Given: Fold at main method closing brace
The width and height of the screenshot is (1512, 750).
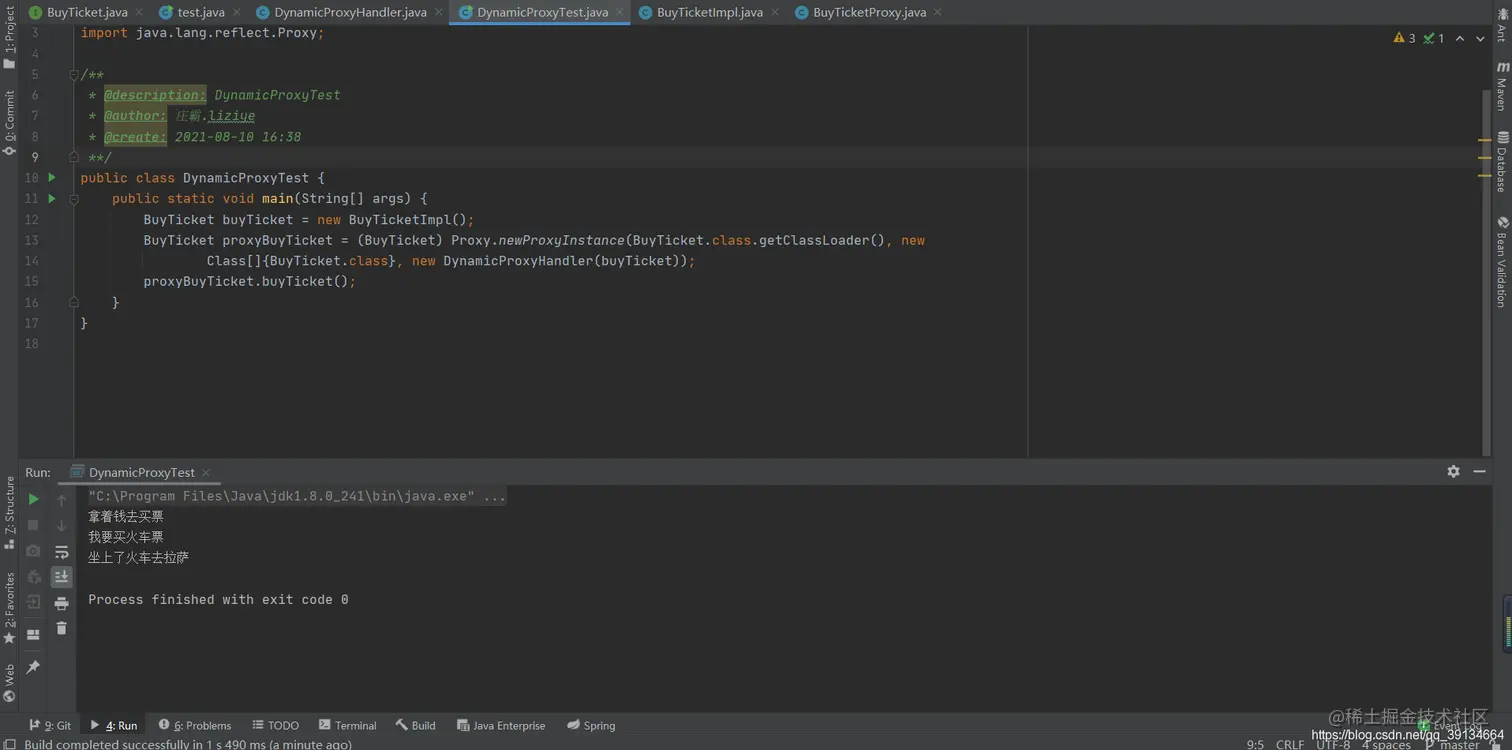Looking at the screenshot, I should click(74, 302).
